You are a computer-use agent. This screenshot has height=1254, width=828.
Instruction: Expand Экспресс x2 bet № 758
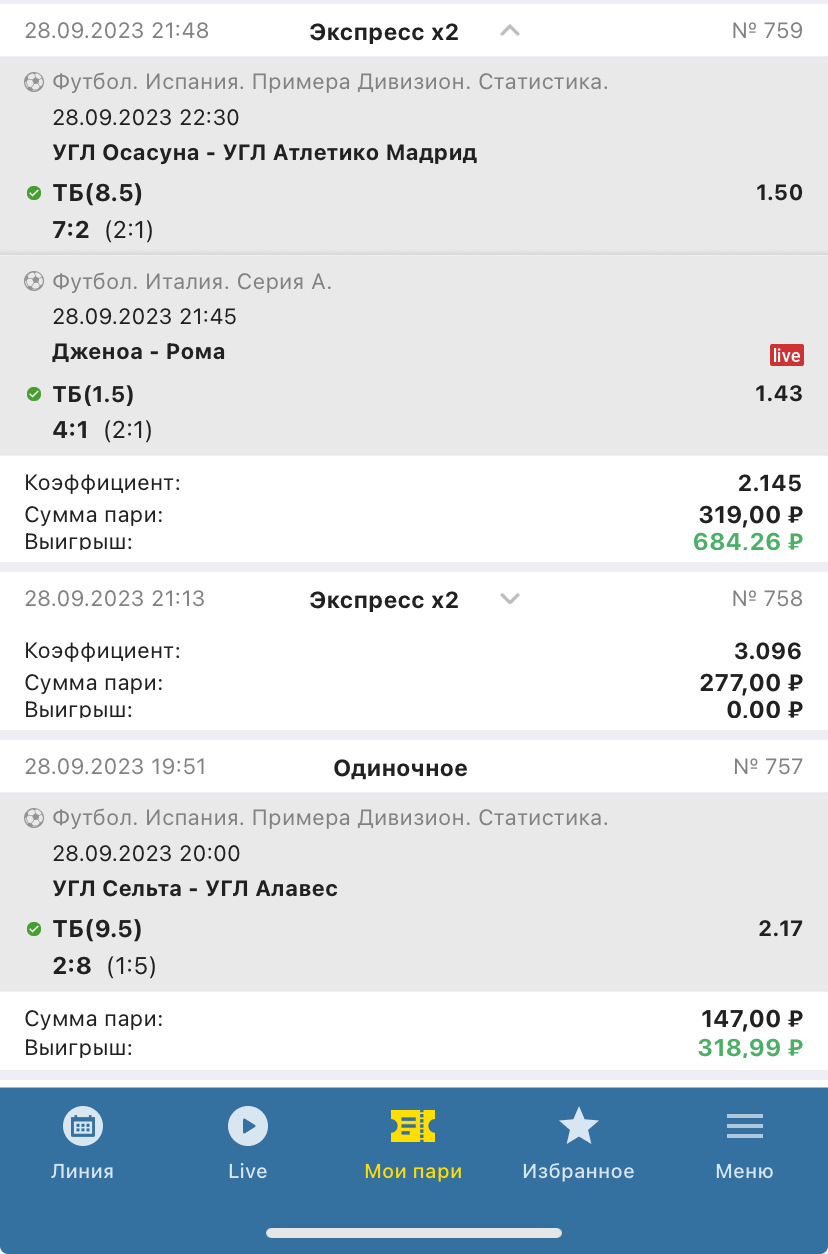click(x=510, y=599)
